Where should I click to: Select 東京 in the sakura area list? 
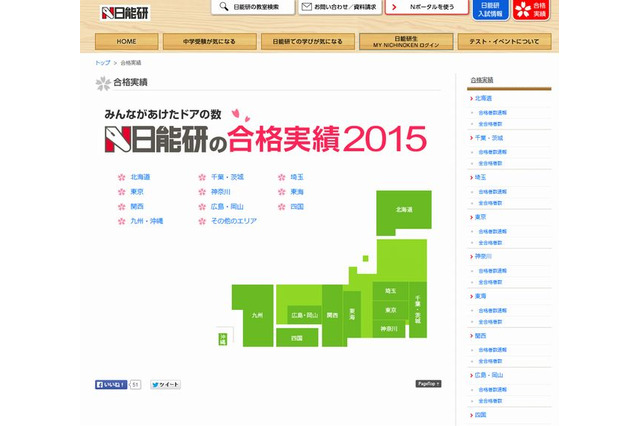137,192
